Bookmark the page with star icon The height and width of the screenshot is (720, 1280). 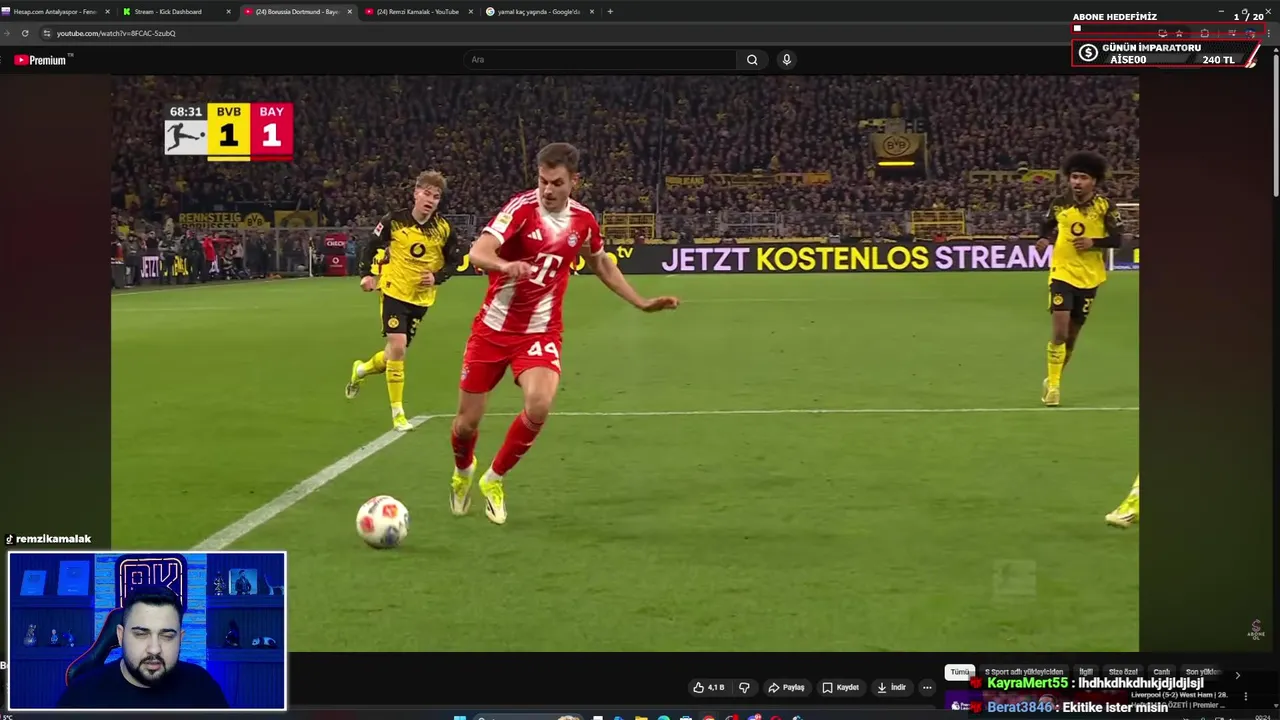pos(1179,33)
